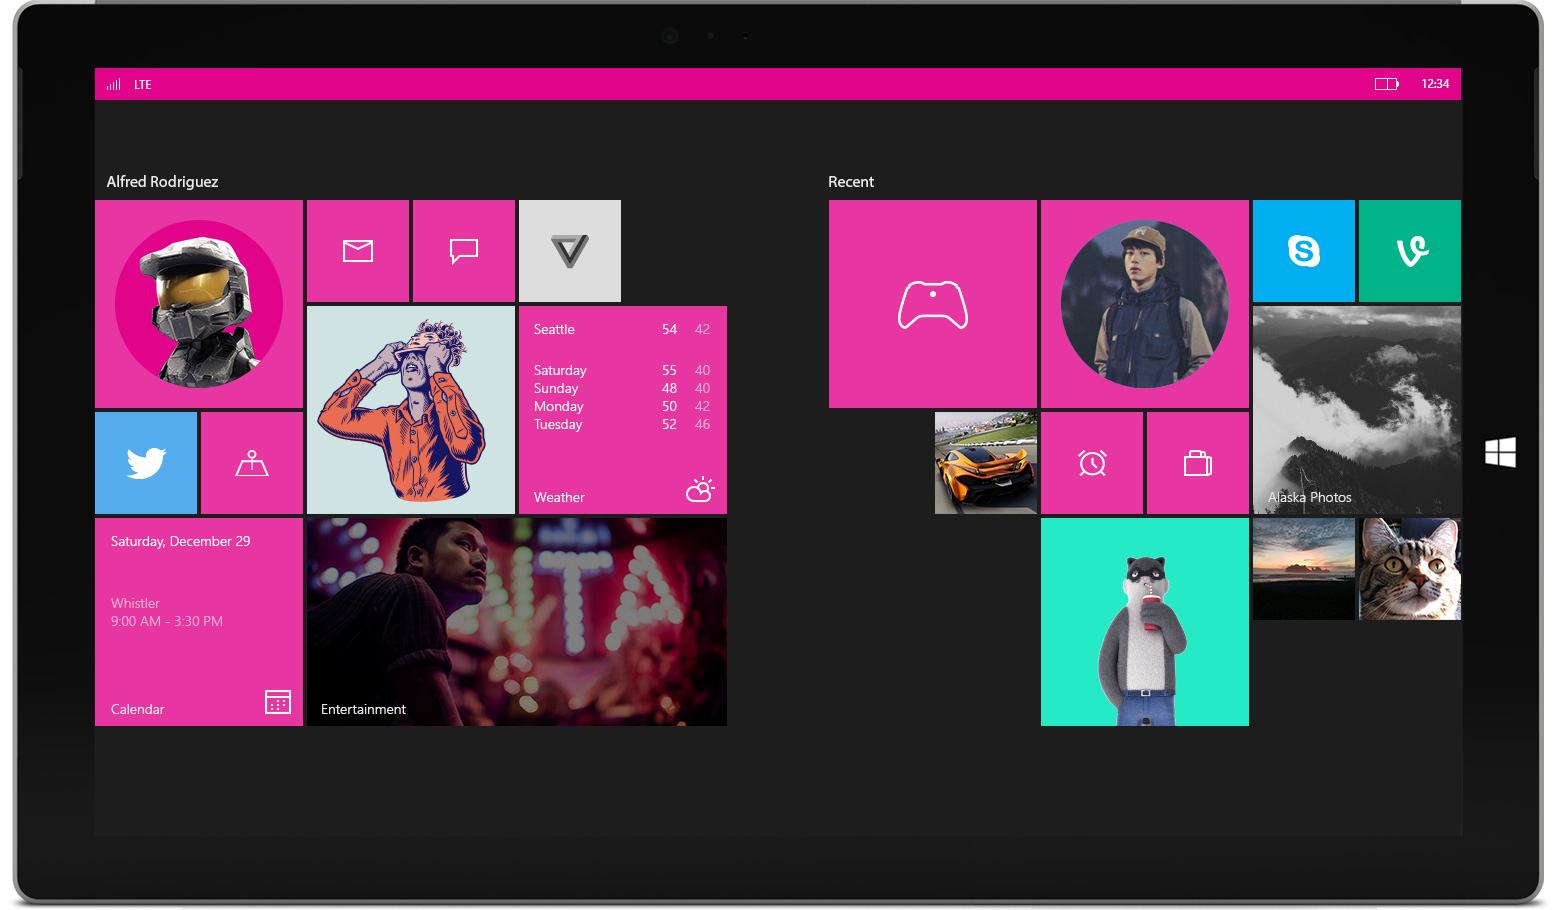The image size is (1556, 910).
Task: Open the Calendar tile with Whistler event
Action: [198, 621]
